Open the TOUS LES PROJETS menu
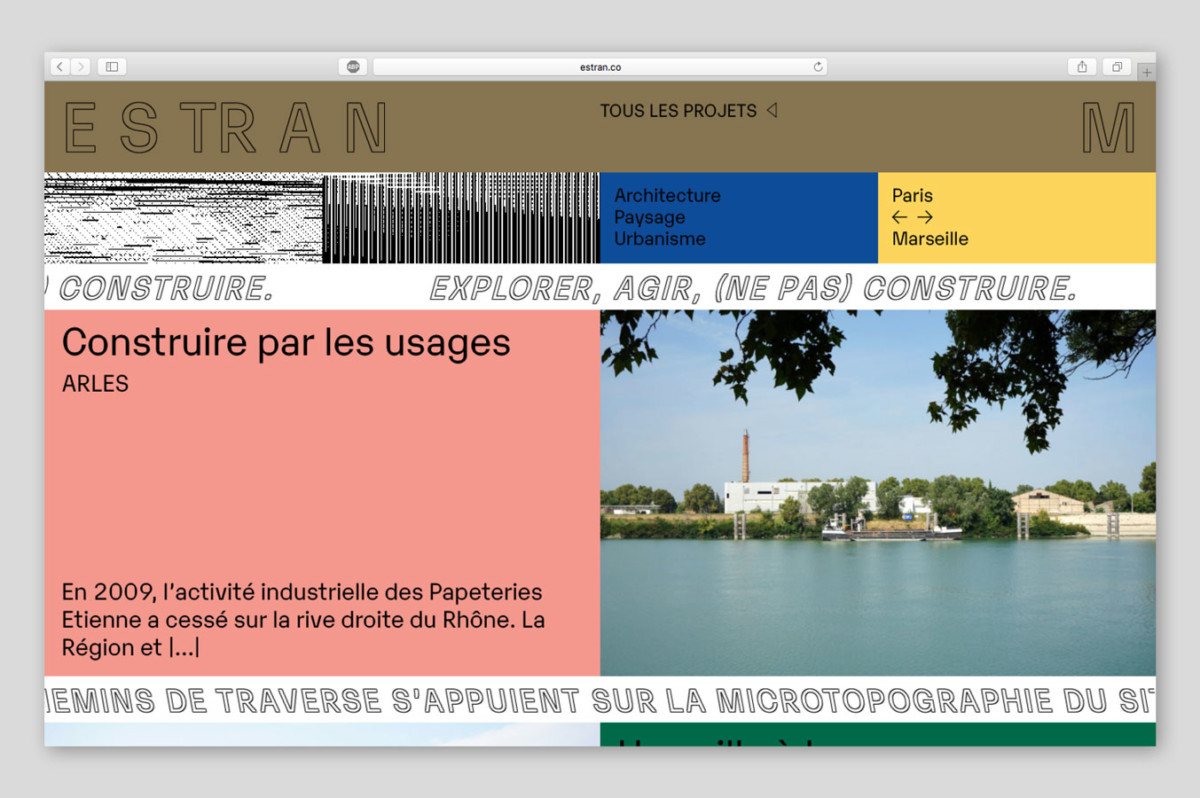The height and width of the screenshot is (798, 1200). pyautogui.click(x=678, y=111)
